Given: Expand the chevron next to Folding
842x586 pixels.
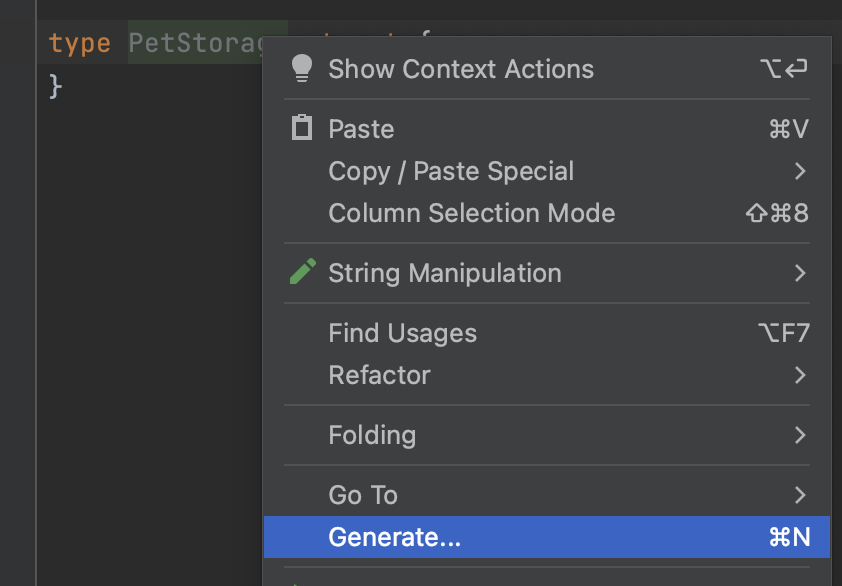Looking at the screenshot, I should pyautogui.click(x=799, y=435).
